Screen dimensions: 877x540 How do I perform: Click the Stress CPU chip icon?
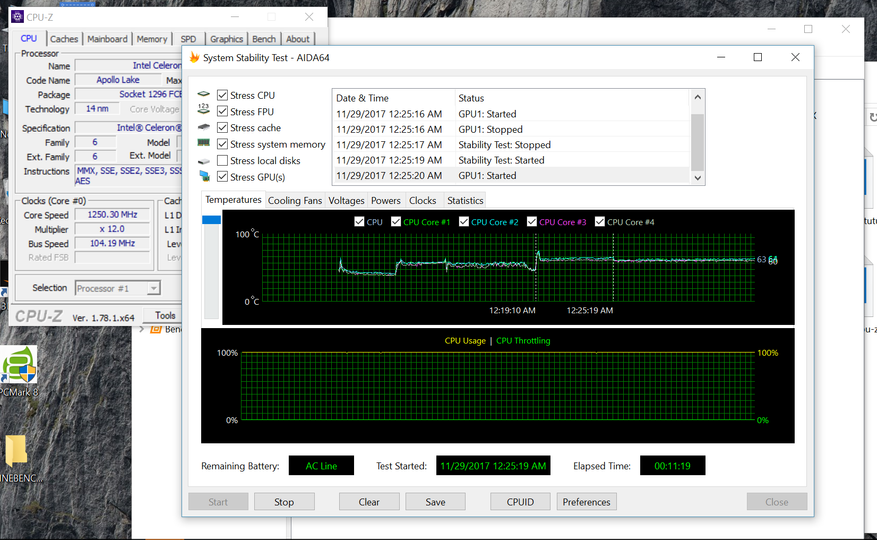204,95
